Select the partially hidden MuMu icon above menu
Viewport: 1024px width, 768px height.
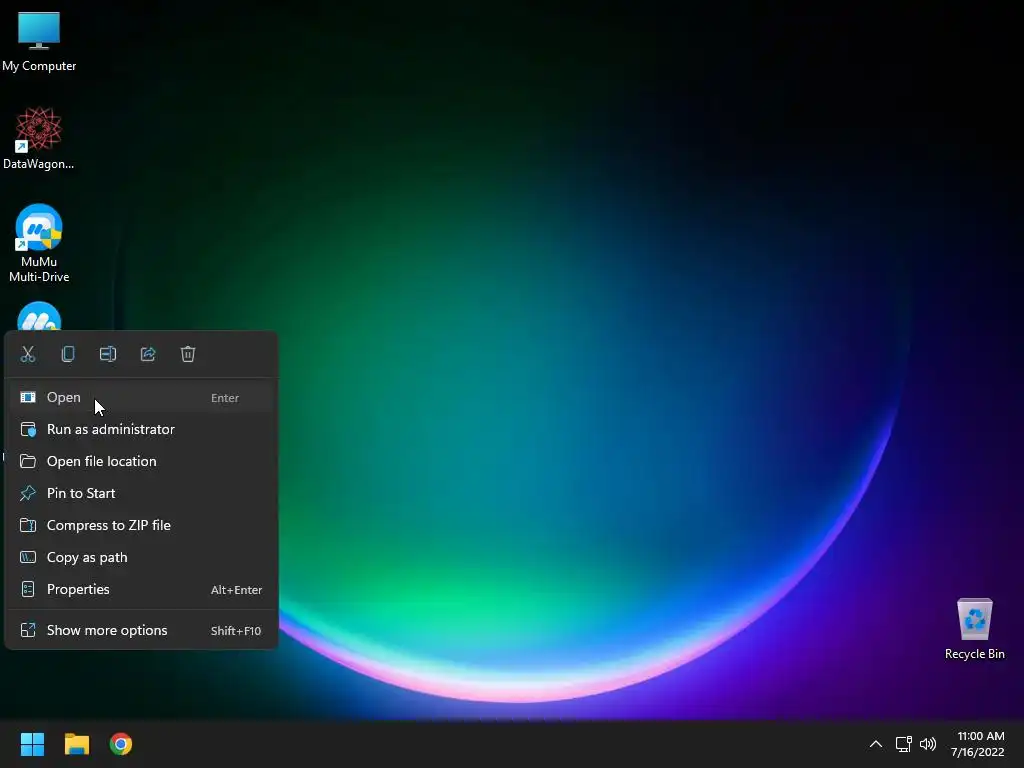tap(39, 316)
